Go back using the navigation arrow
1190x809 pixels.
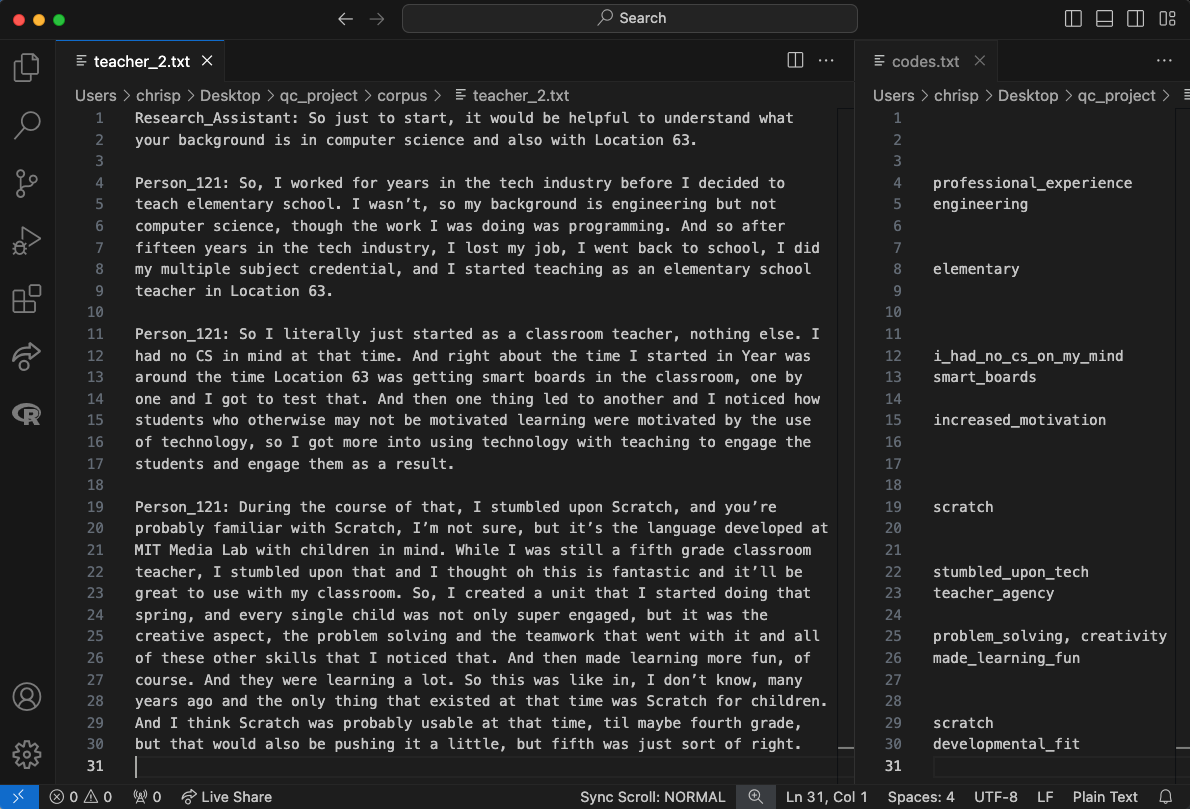(345, 18)
